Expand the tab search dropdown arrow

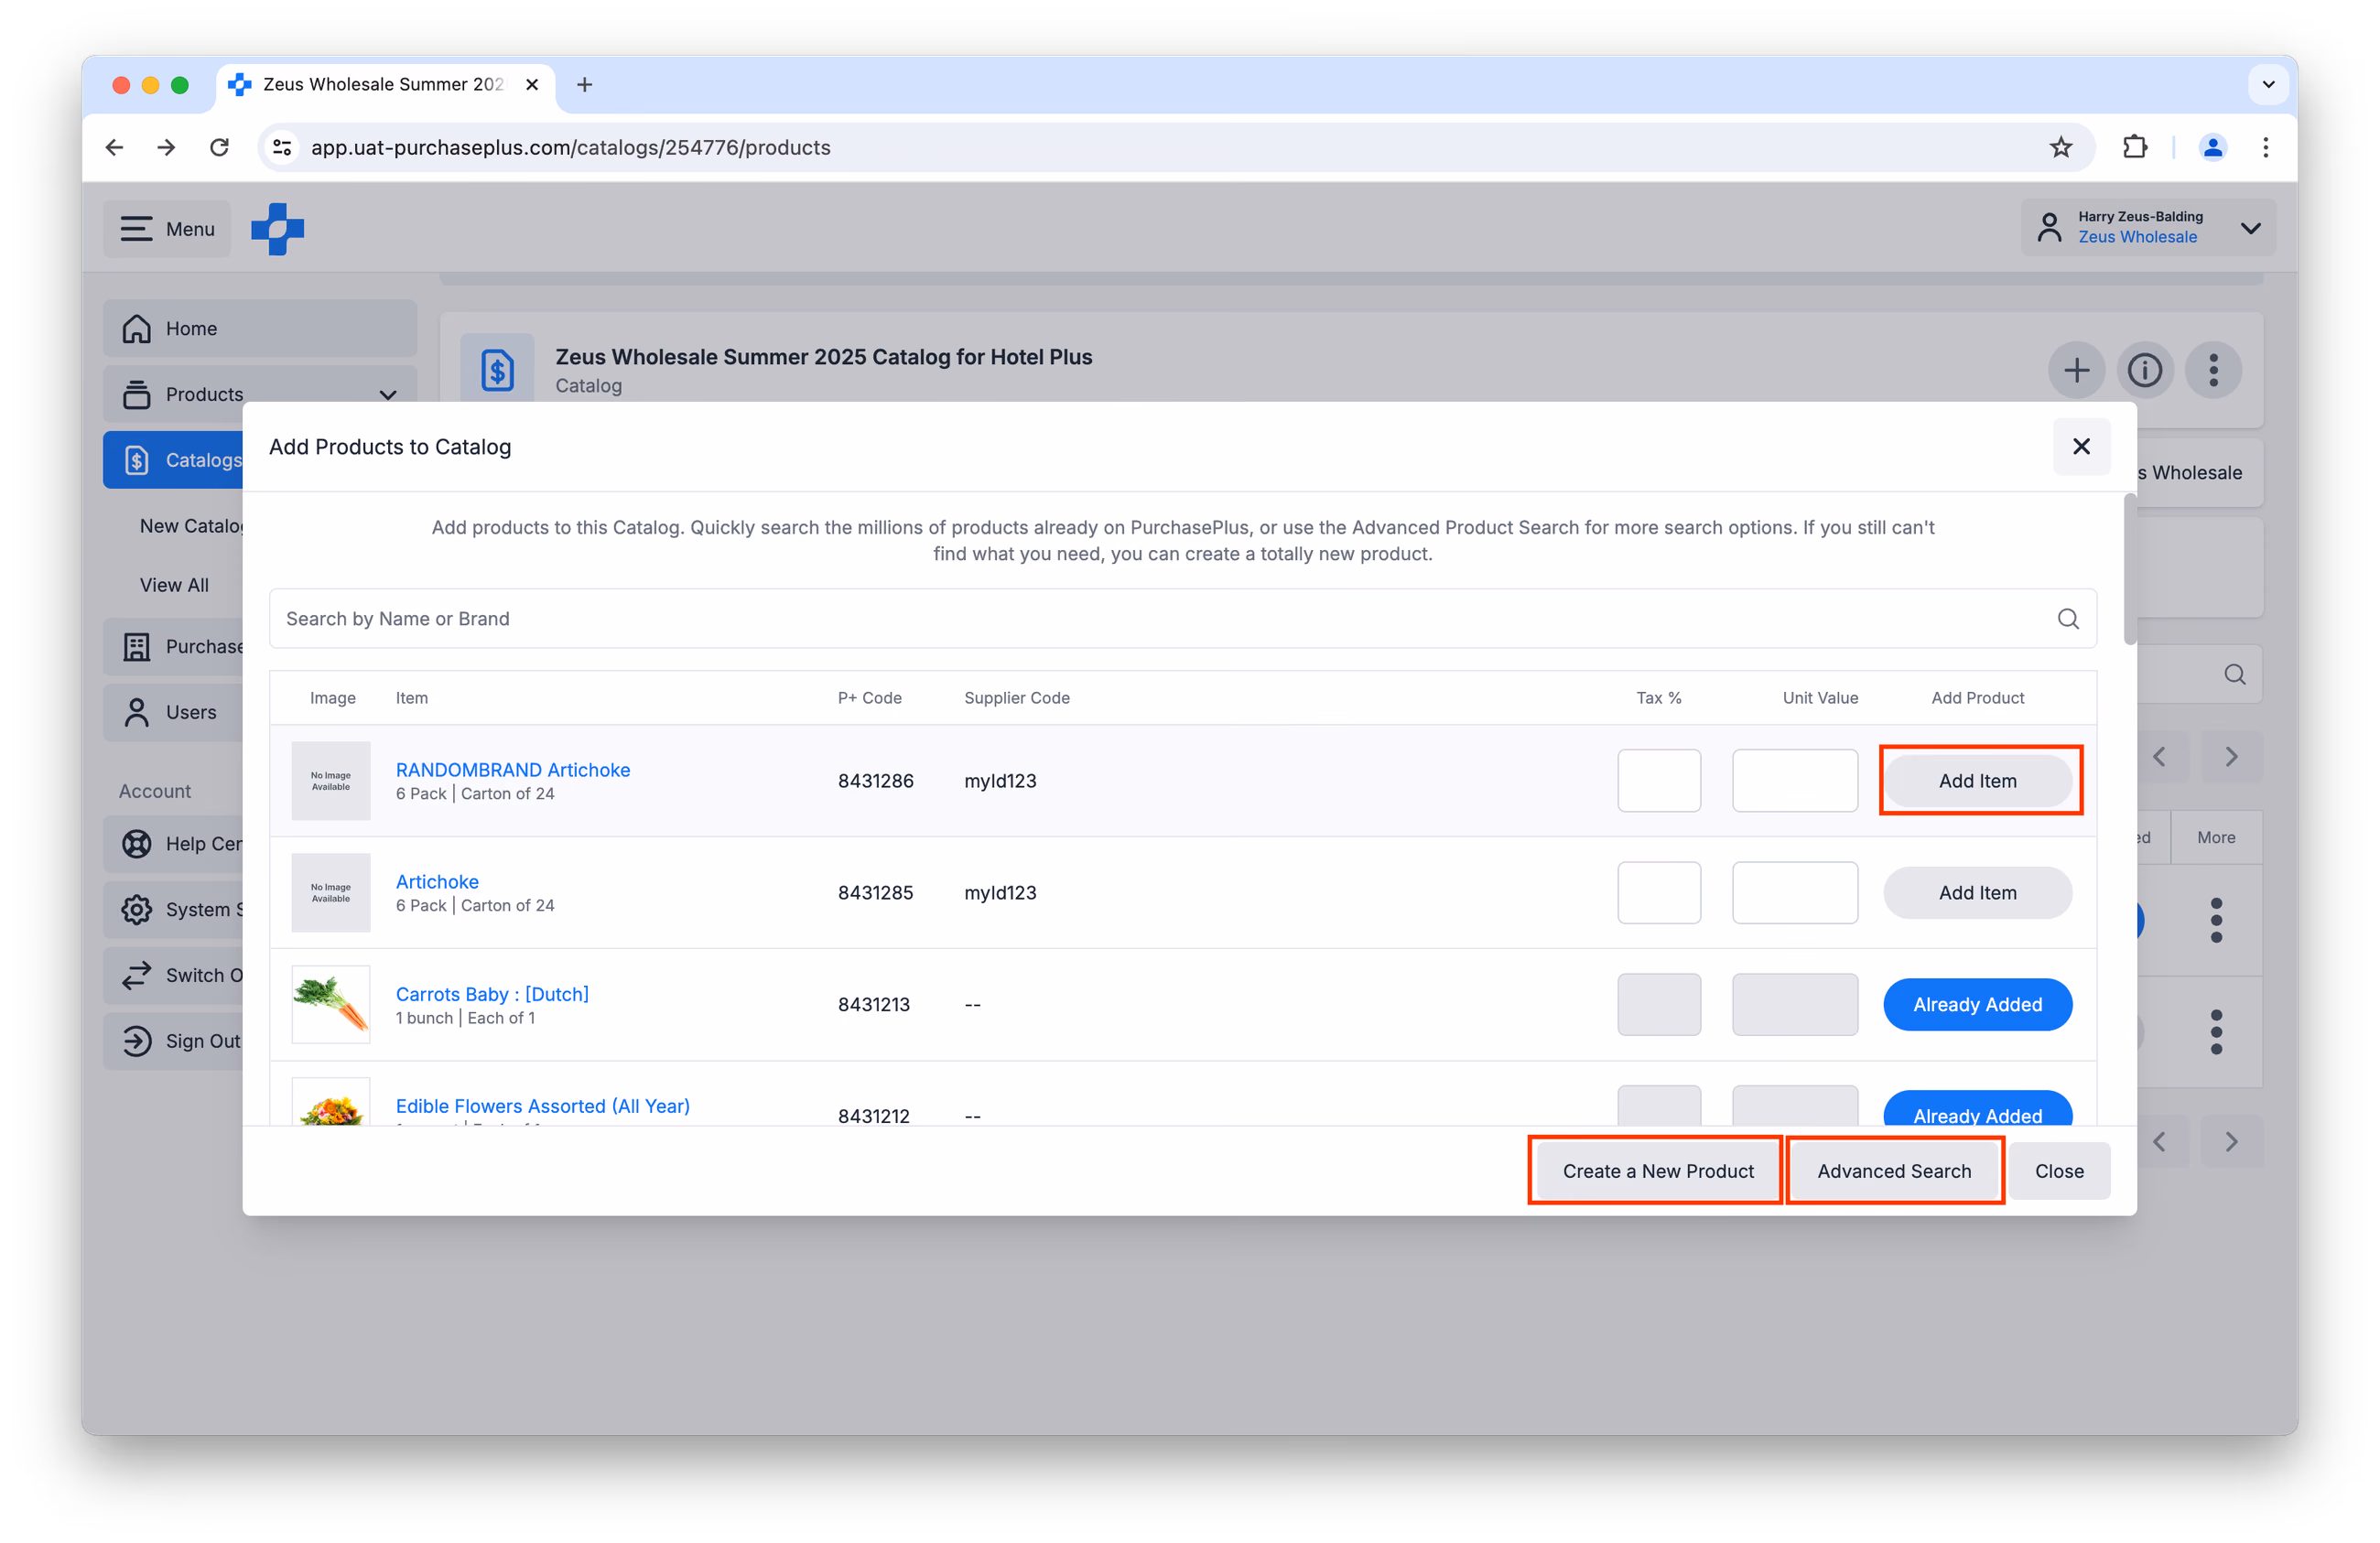point(2267,85)
